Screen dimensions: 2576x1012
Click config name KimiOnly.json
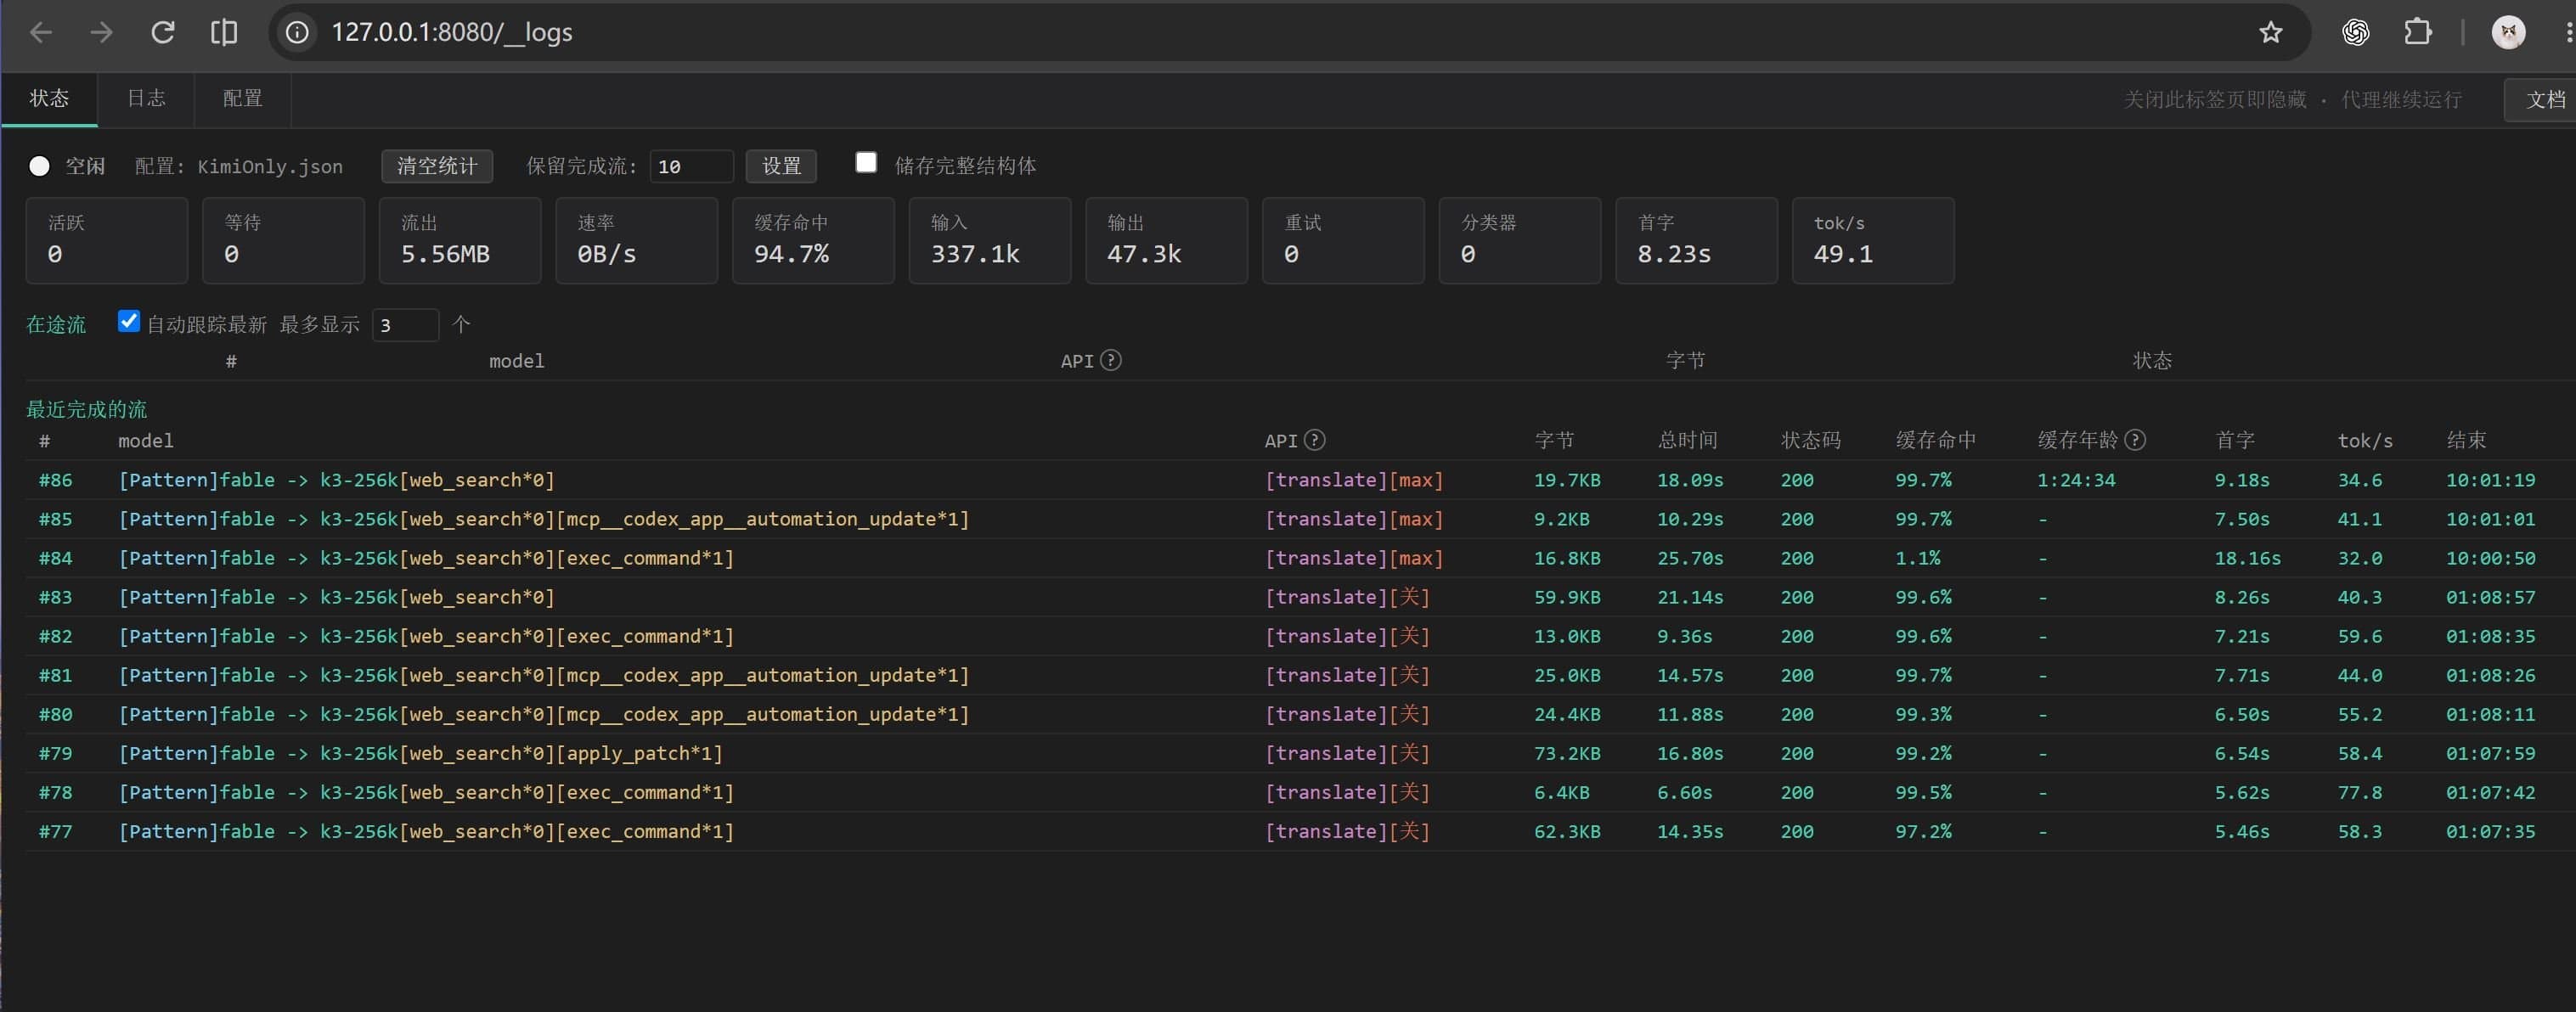(270, 166)
